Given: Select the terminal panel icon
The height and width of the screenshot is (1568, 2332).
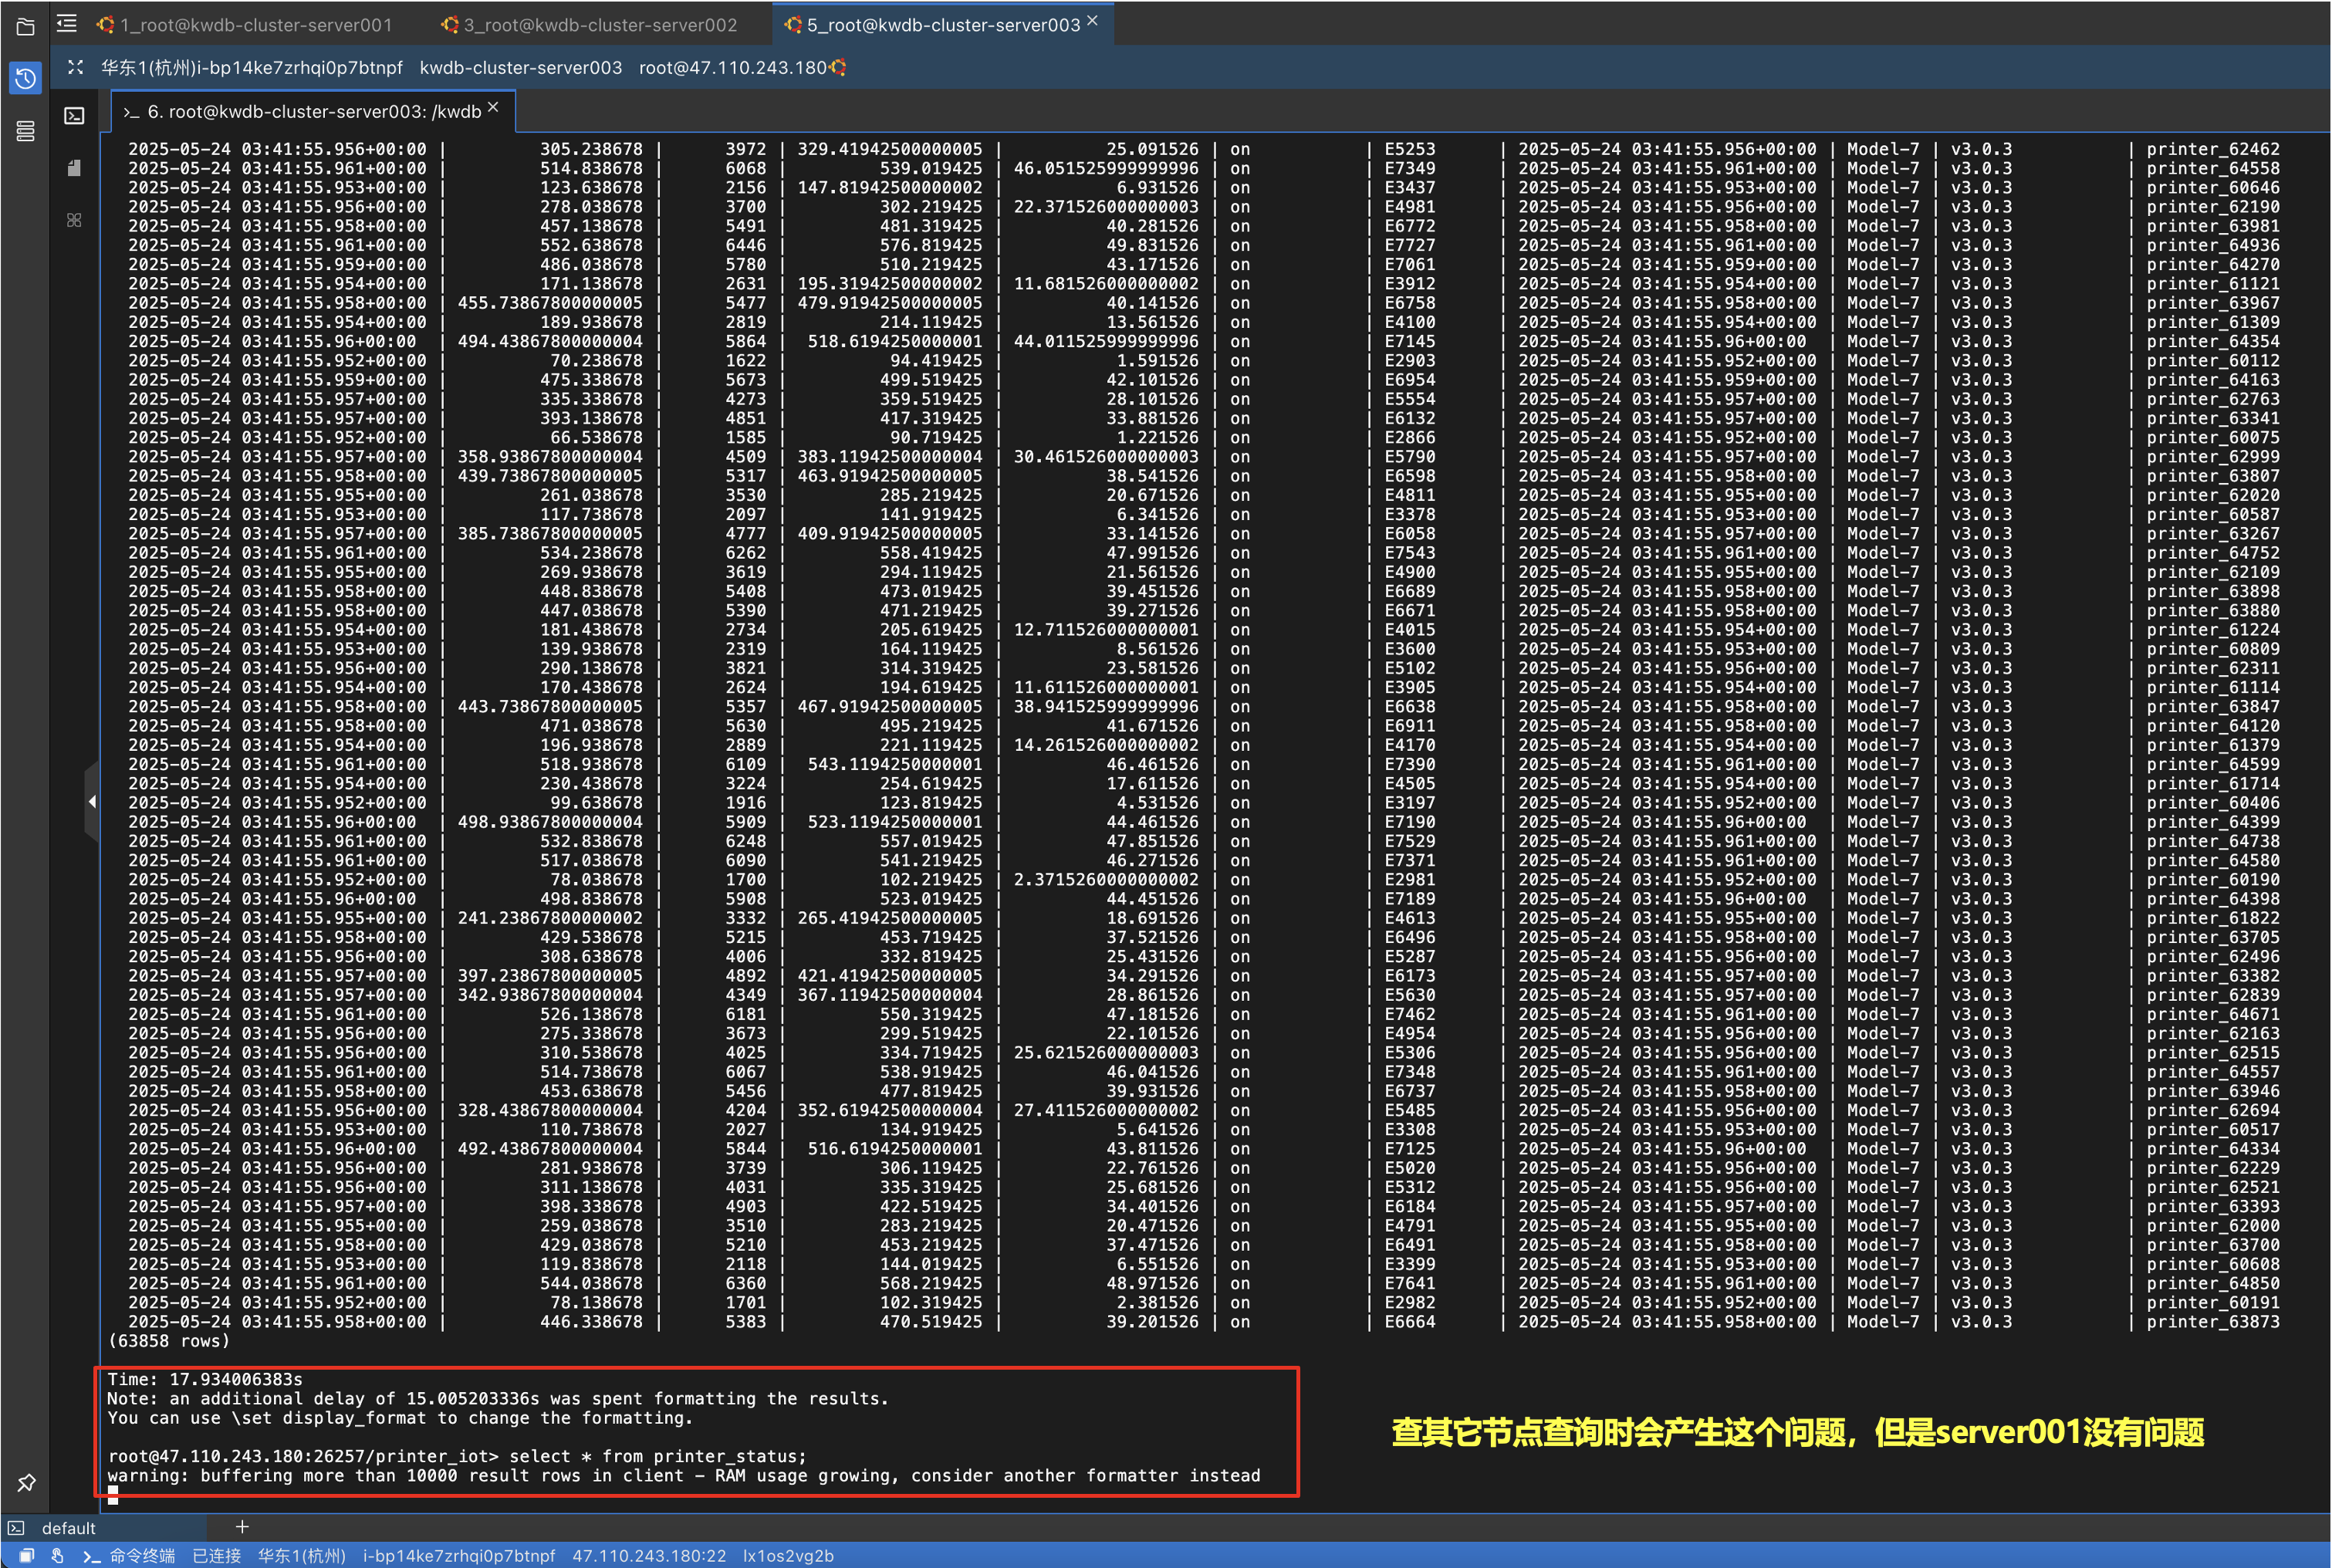Looking at the screenshot, I should 74,116.
